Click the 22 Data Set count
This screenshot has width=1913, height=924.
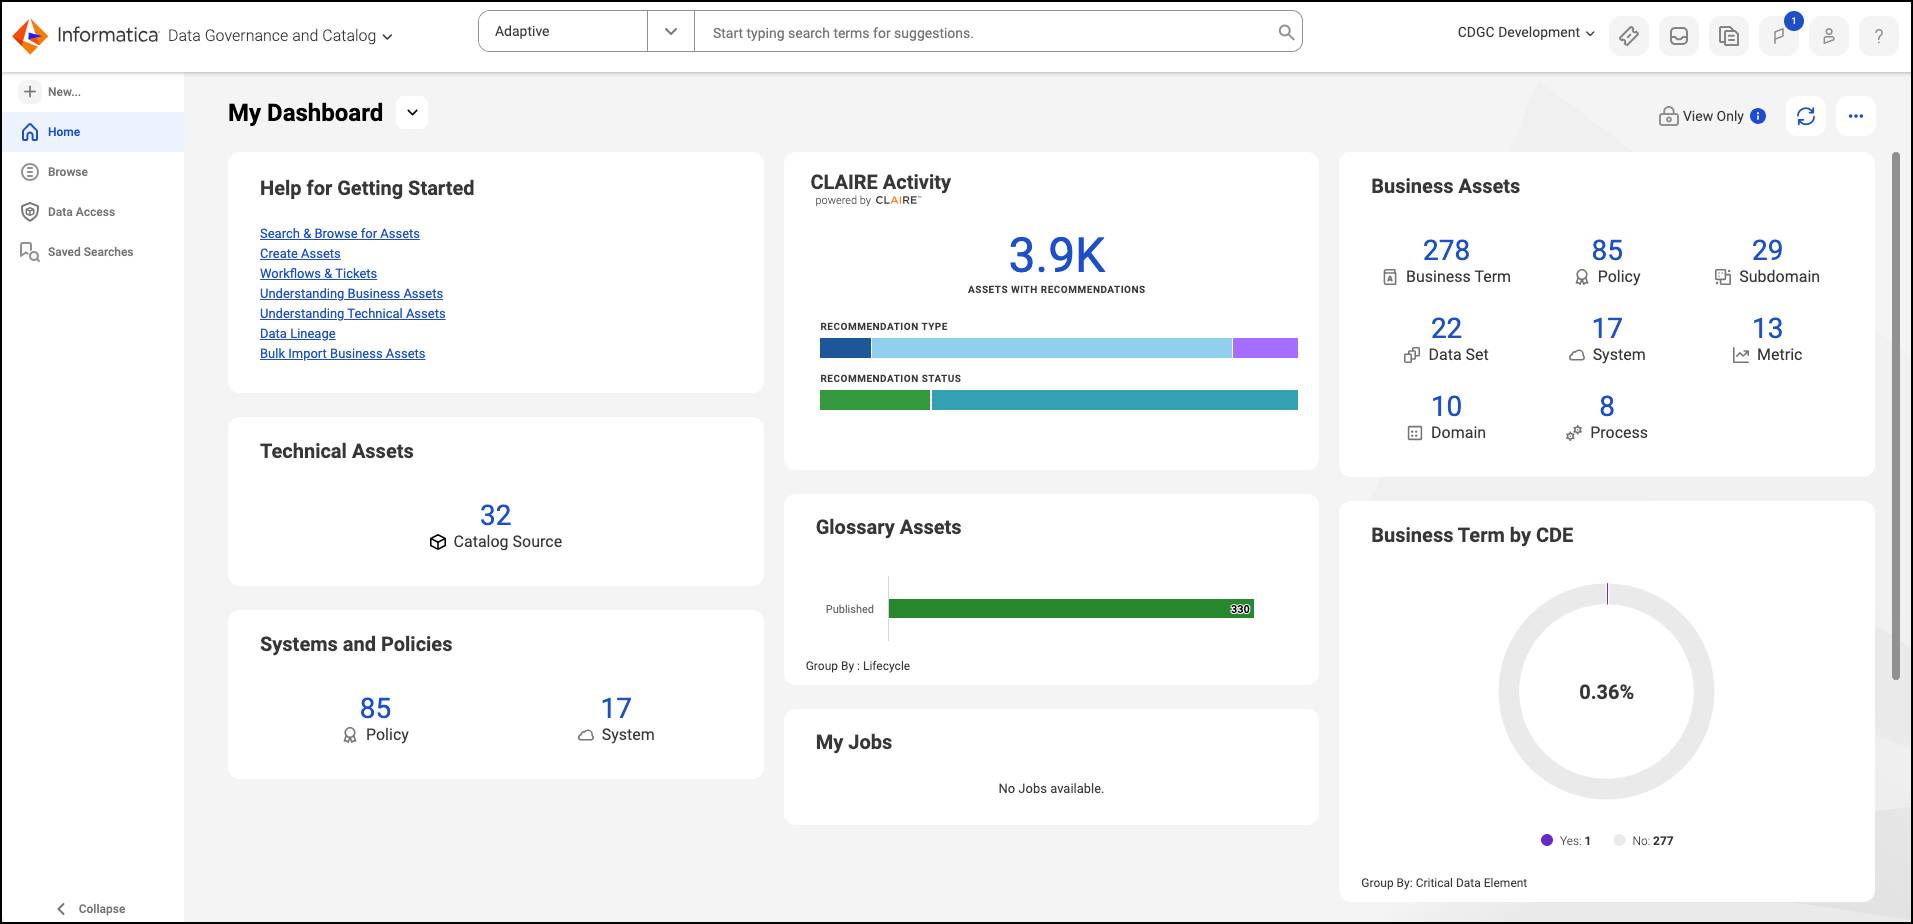pos(1446,328)
